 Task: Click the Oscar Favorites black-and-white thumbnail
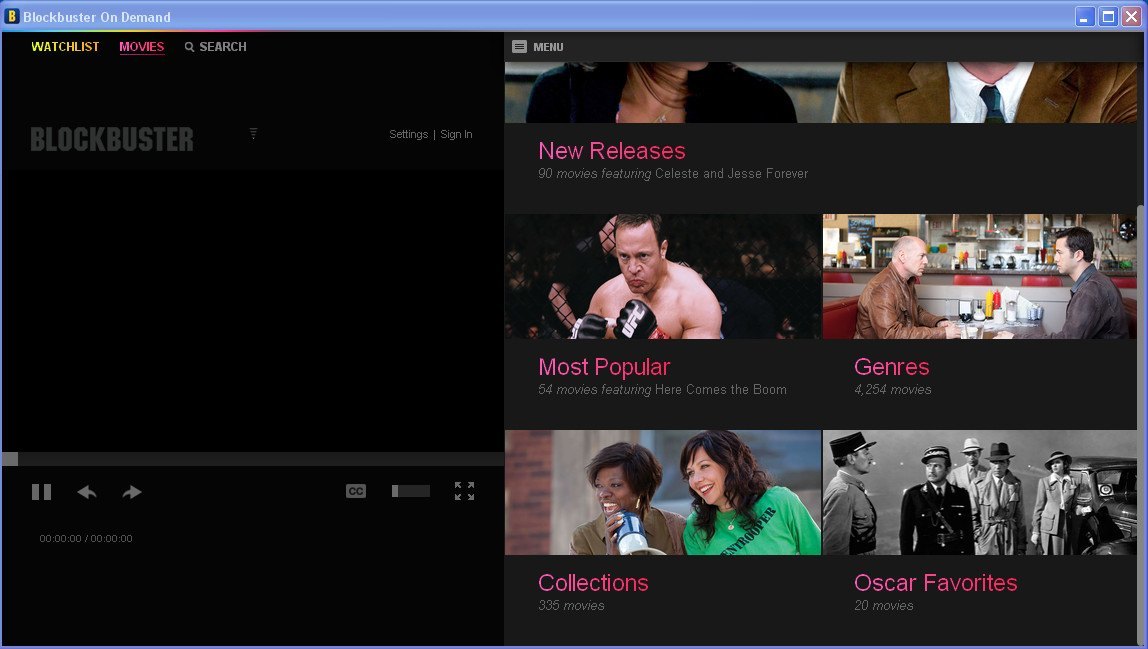pyautogui.click(x=980, y=492)
